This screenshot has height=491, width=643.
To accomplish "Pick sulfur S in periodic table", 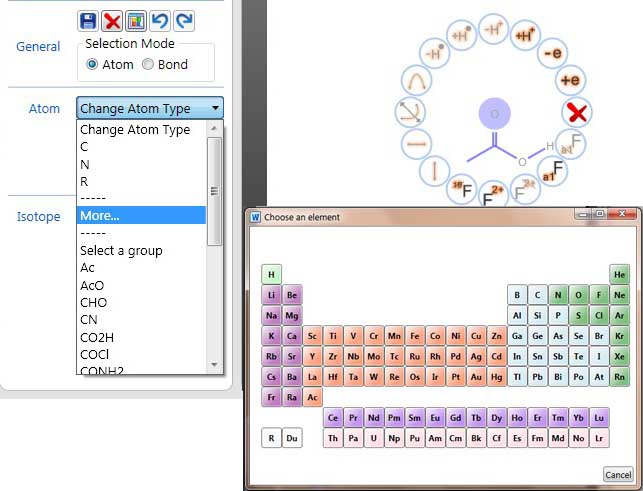I will click(579, 315).
